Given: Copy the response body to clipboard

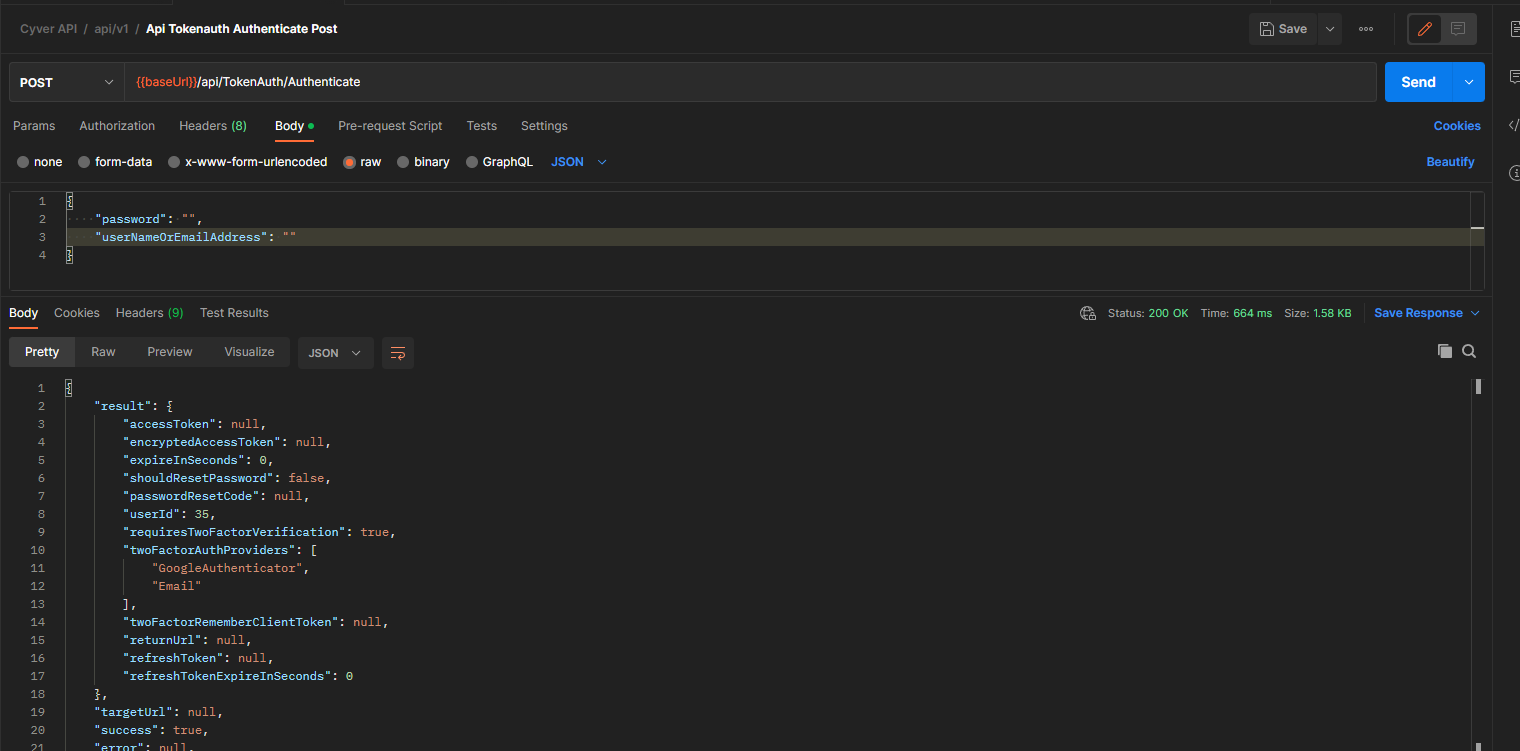Looking at the screenshot, I should coord(1444,351).
